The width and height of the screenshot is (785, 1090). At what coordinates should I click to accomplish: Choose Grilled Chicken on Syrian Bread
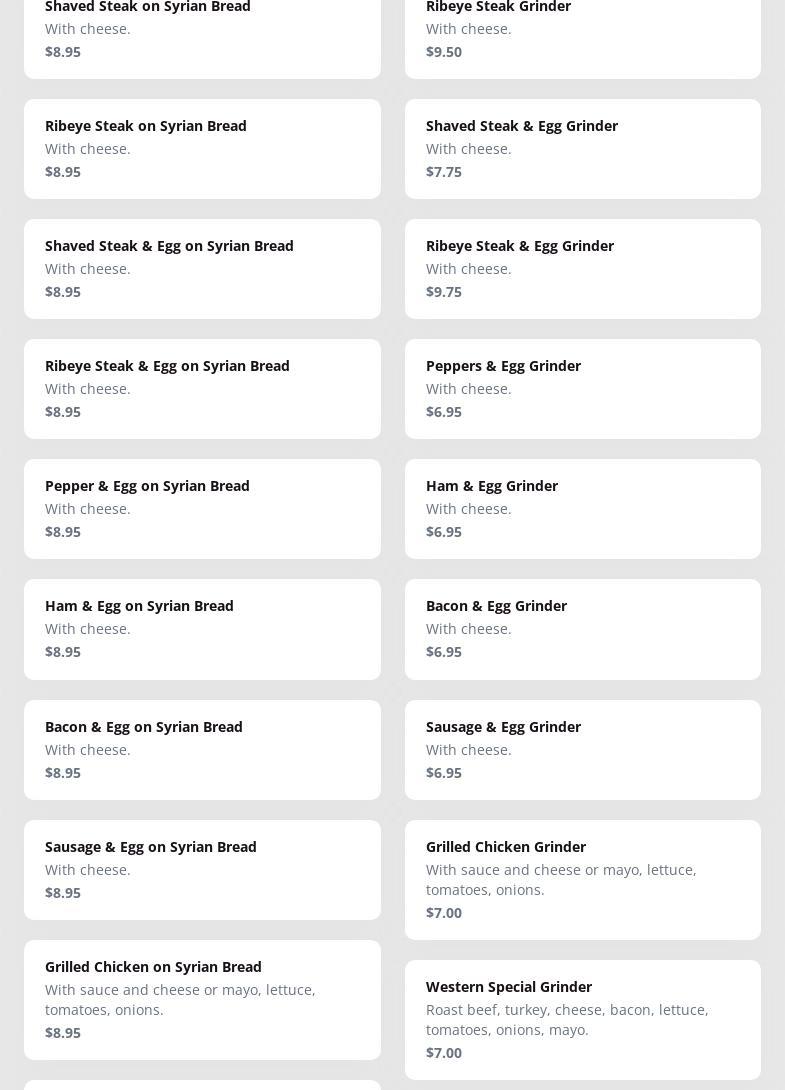point(202,999)
